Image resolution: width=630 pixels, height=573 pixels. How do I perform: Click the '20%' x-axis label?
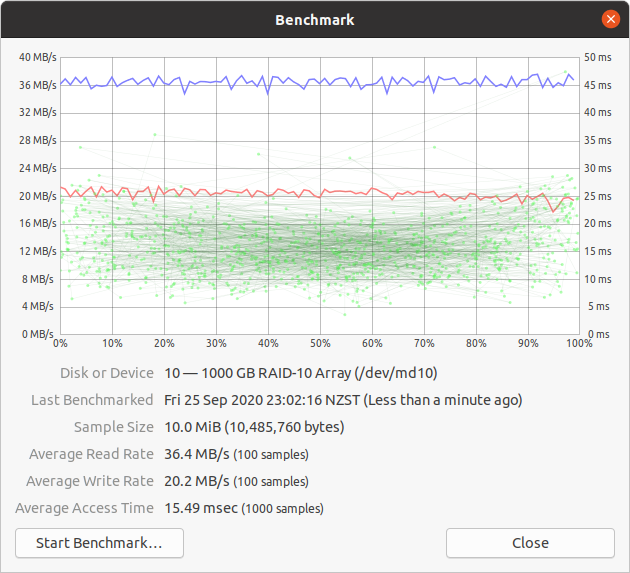(x=164, y=344)
